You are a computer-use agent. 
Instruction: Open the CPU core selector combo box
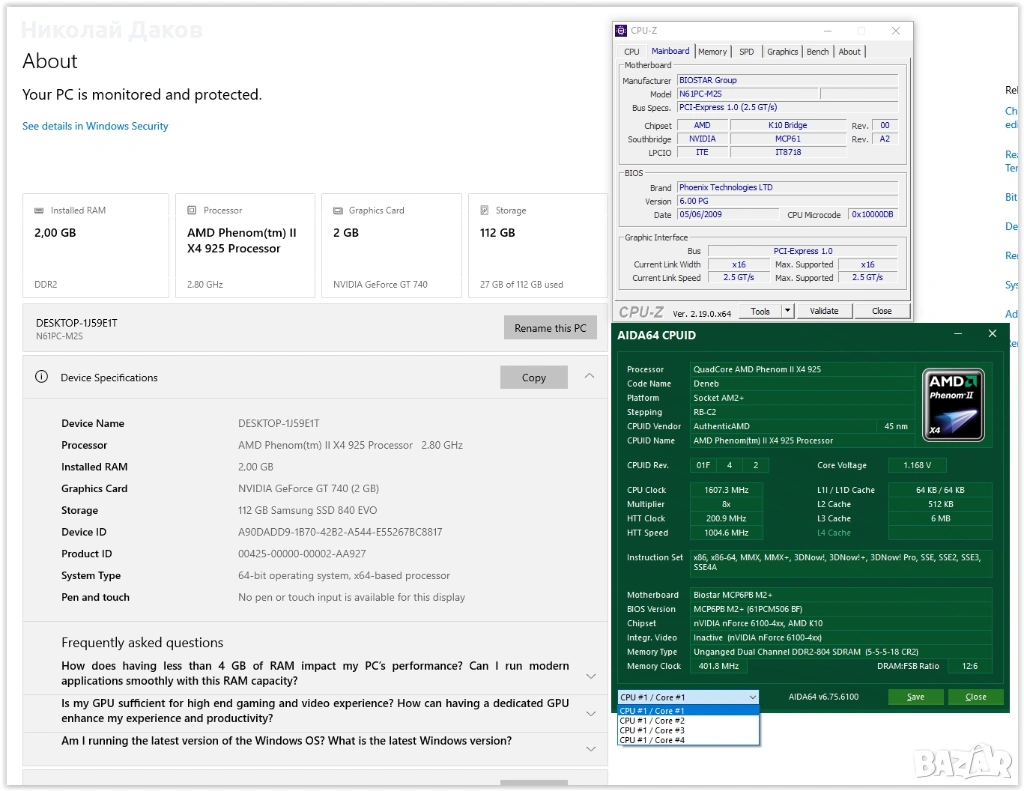pyautogui.click(x=688, y=697)
